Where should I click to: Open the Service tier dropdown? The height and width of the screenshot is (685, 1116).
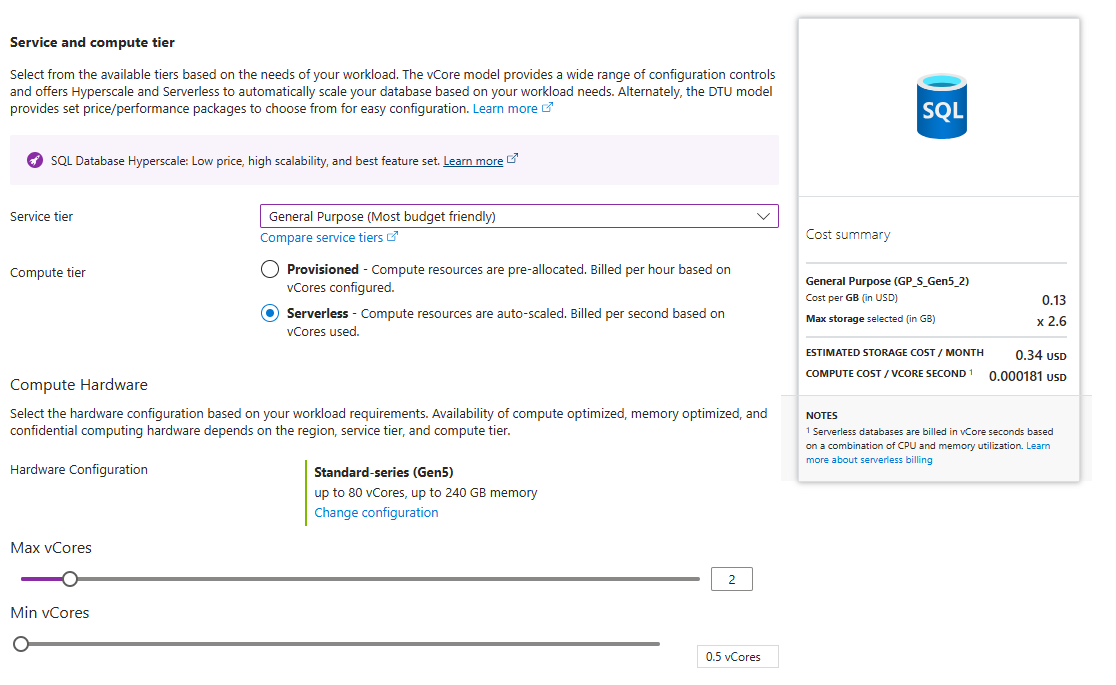point(519,216)
